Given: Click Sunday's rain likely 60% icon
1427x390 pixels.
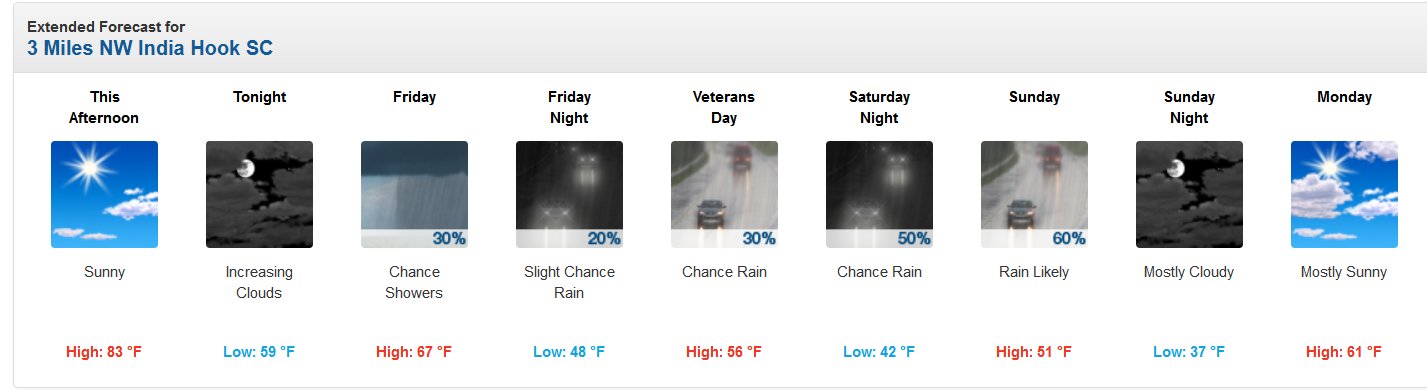Looking at the screenshot, I should click(1034, 194).
